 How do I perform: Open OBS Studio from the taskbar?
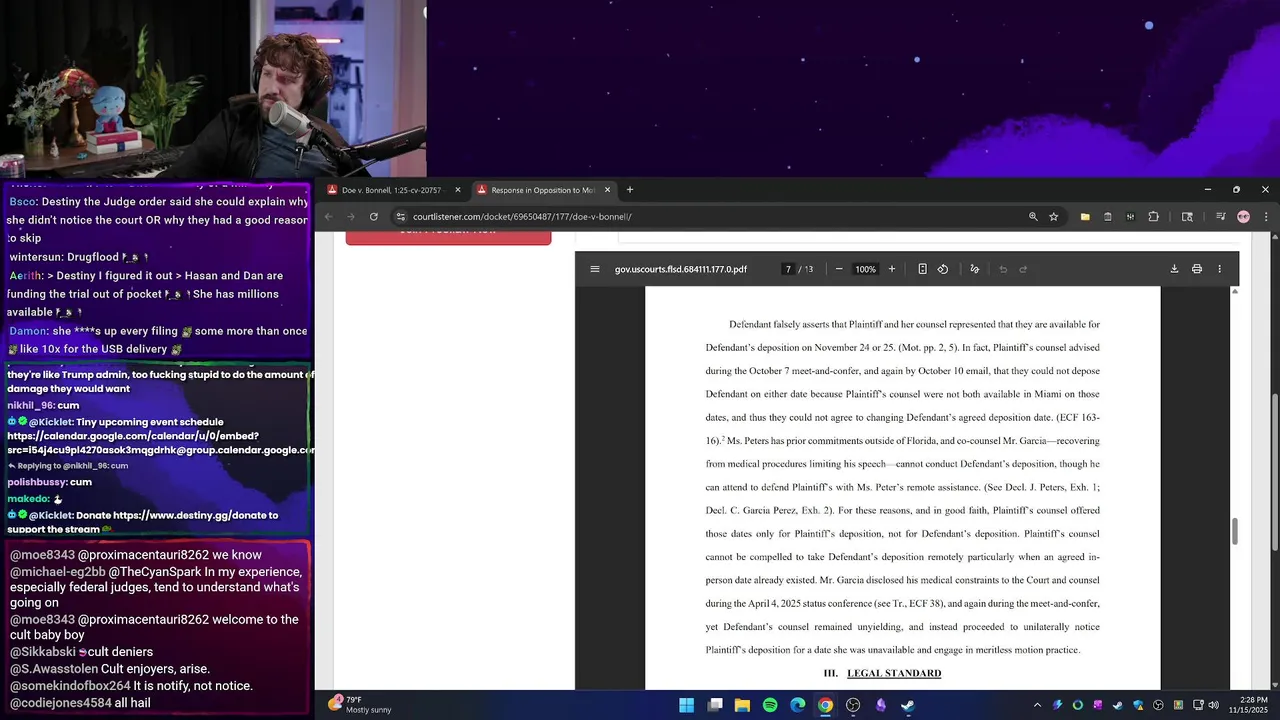tap(853, 705)
